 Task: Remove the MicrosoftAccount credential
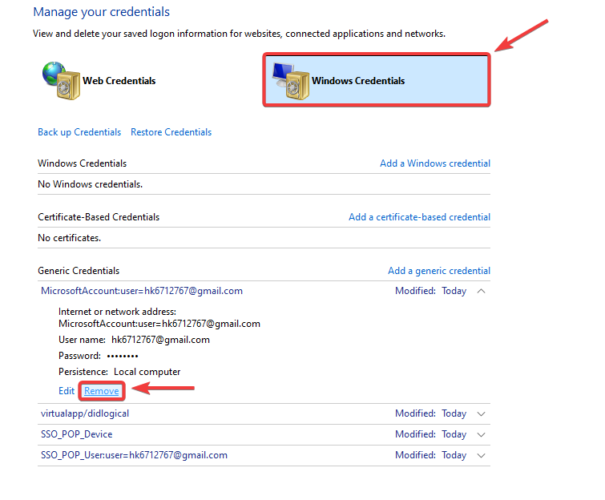click(x=101, y=390)
